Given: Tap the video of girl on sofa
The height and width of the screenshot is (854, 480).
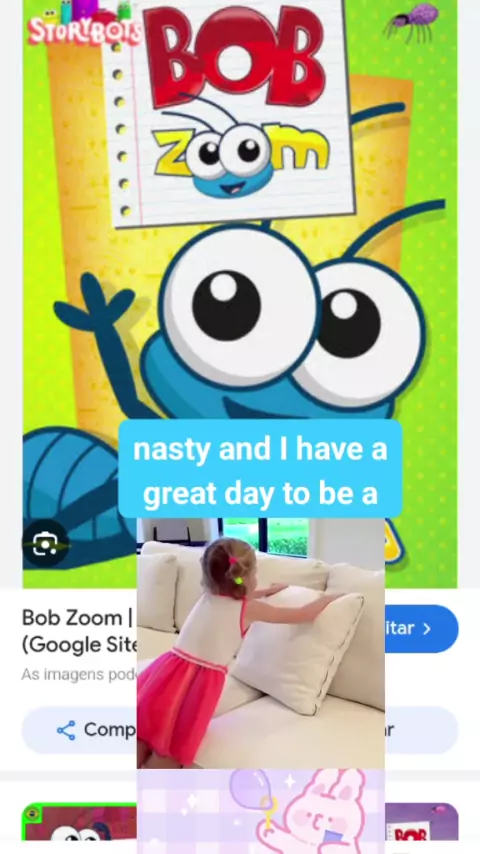Looking at the screenshot, I should coord(260,643).
